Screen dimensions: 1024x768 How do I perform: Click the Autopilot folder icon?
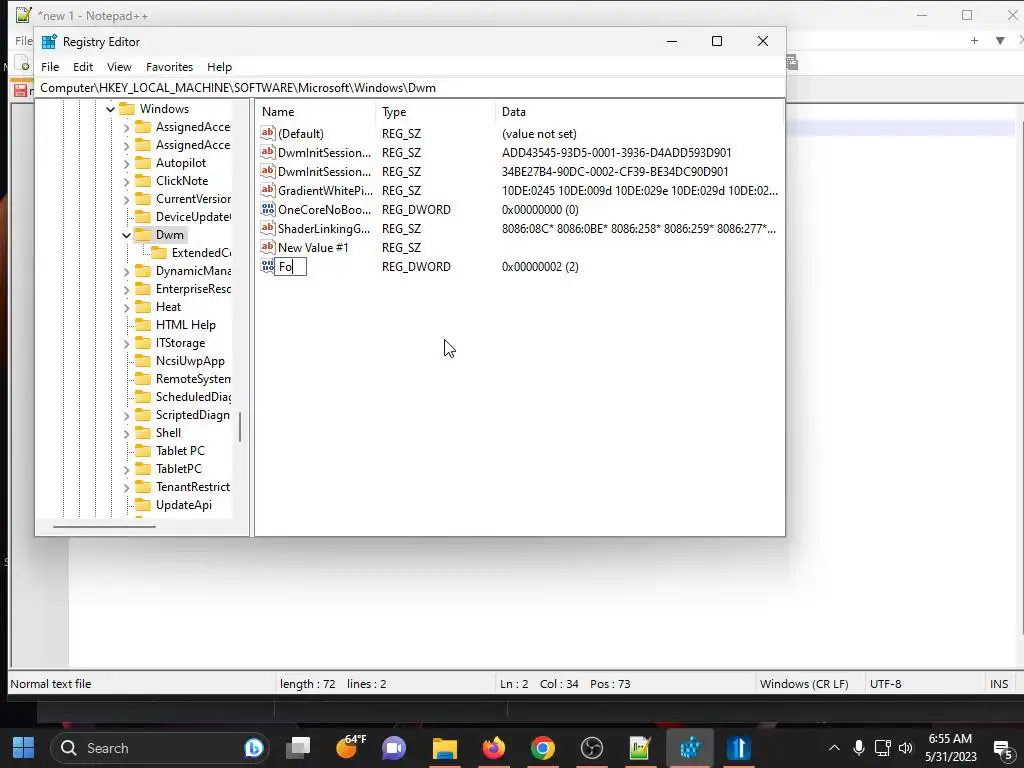tap(143, 163)
